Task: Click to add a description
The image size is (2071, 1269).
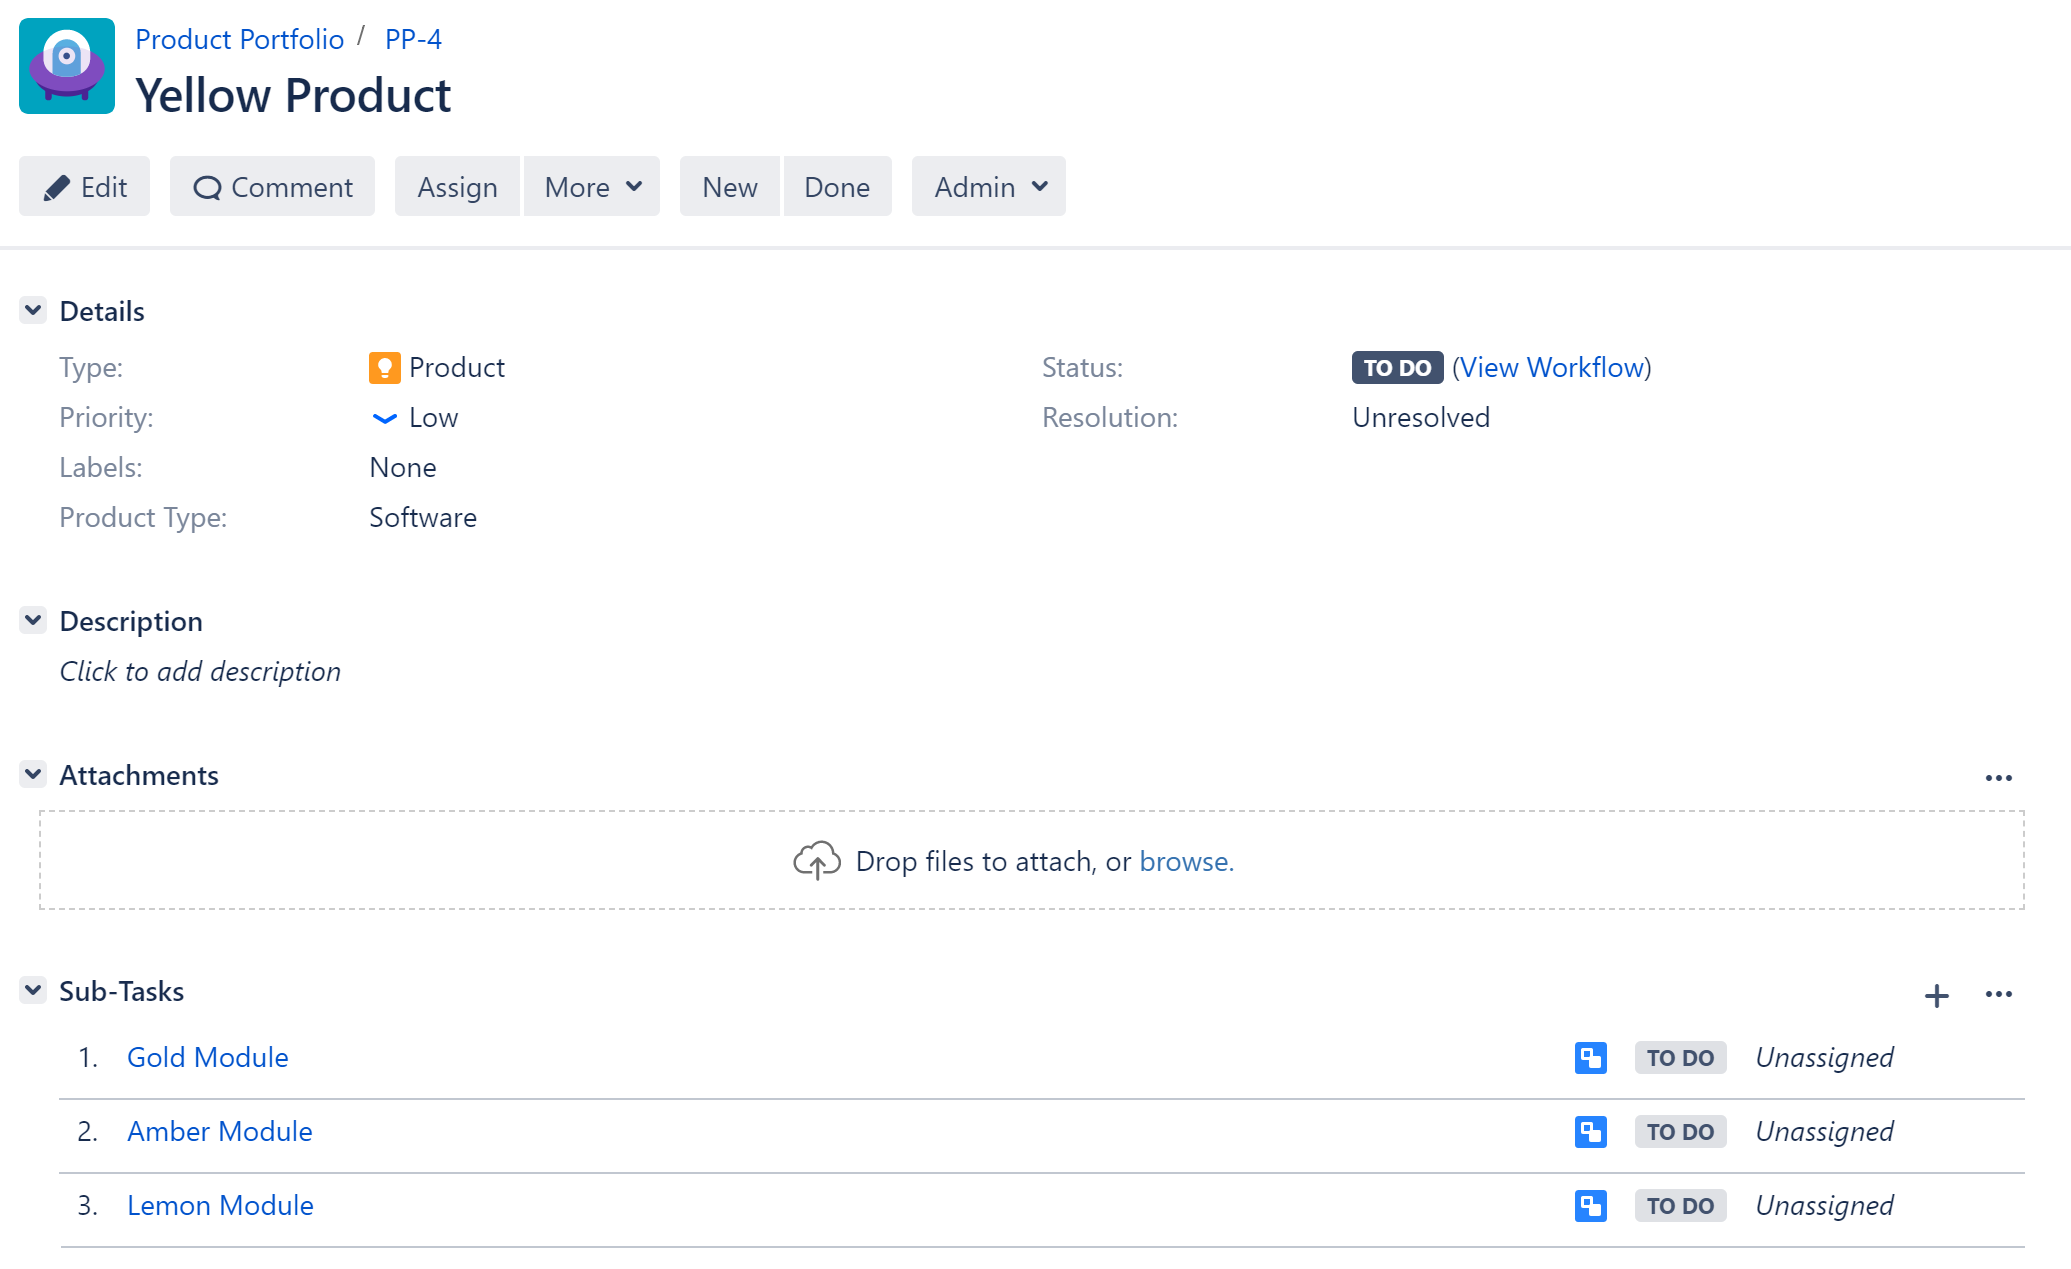Action: tap(200, 671)
